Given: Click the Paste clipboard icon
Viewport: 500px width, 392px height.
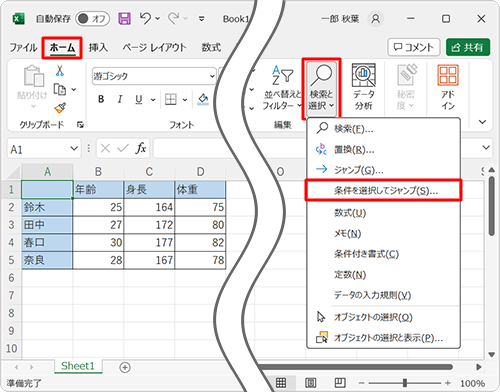Looking at the screenshot, I should (33, 76).
